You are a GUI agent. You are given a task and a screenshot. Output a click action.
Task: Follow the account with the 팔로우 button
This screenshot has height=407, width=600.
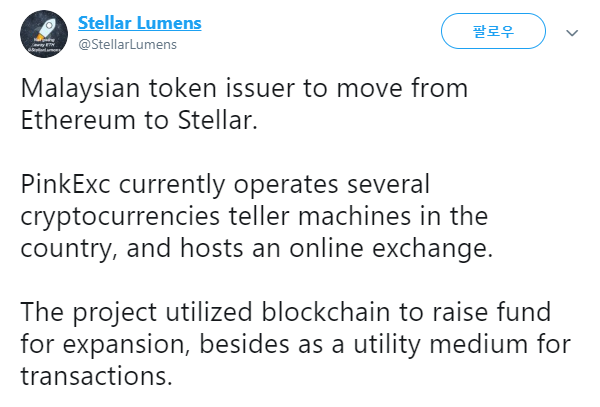coord(493,31)
